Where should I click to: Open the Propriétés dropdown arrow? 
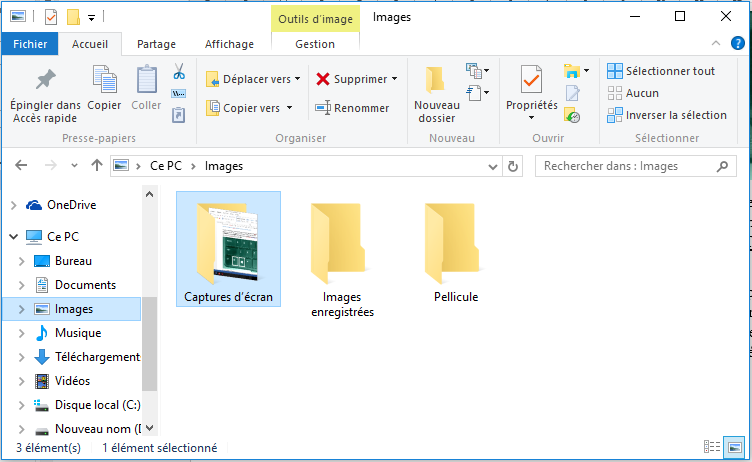coord(531,118)
